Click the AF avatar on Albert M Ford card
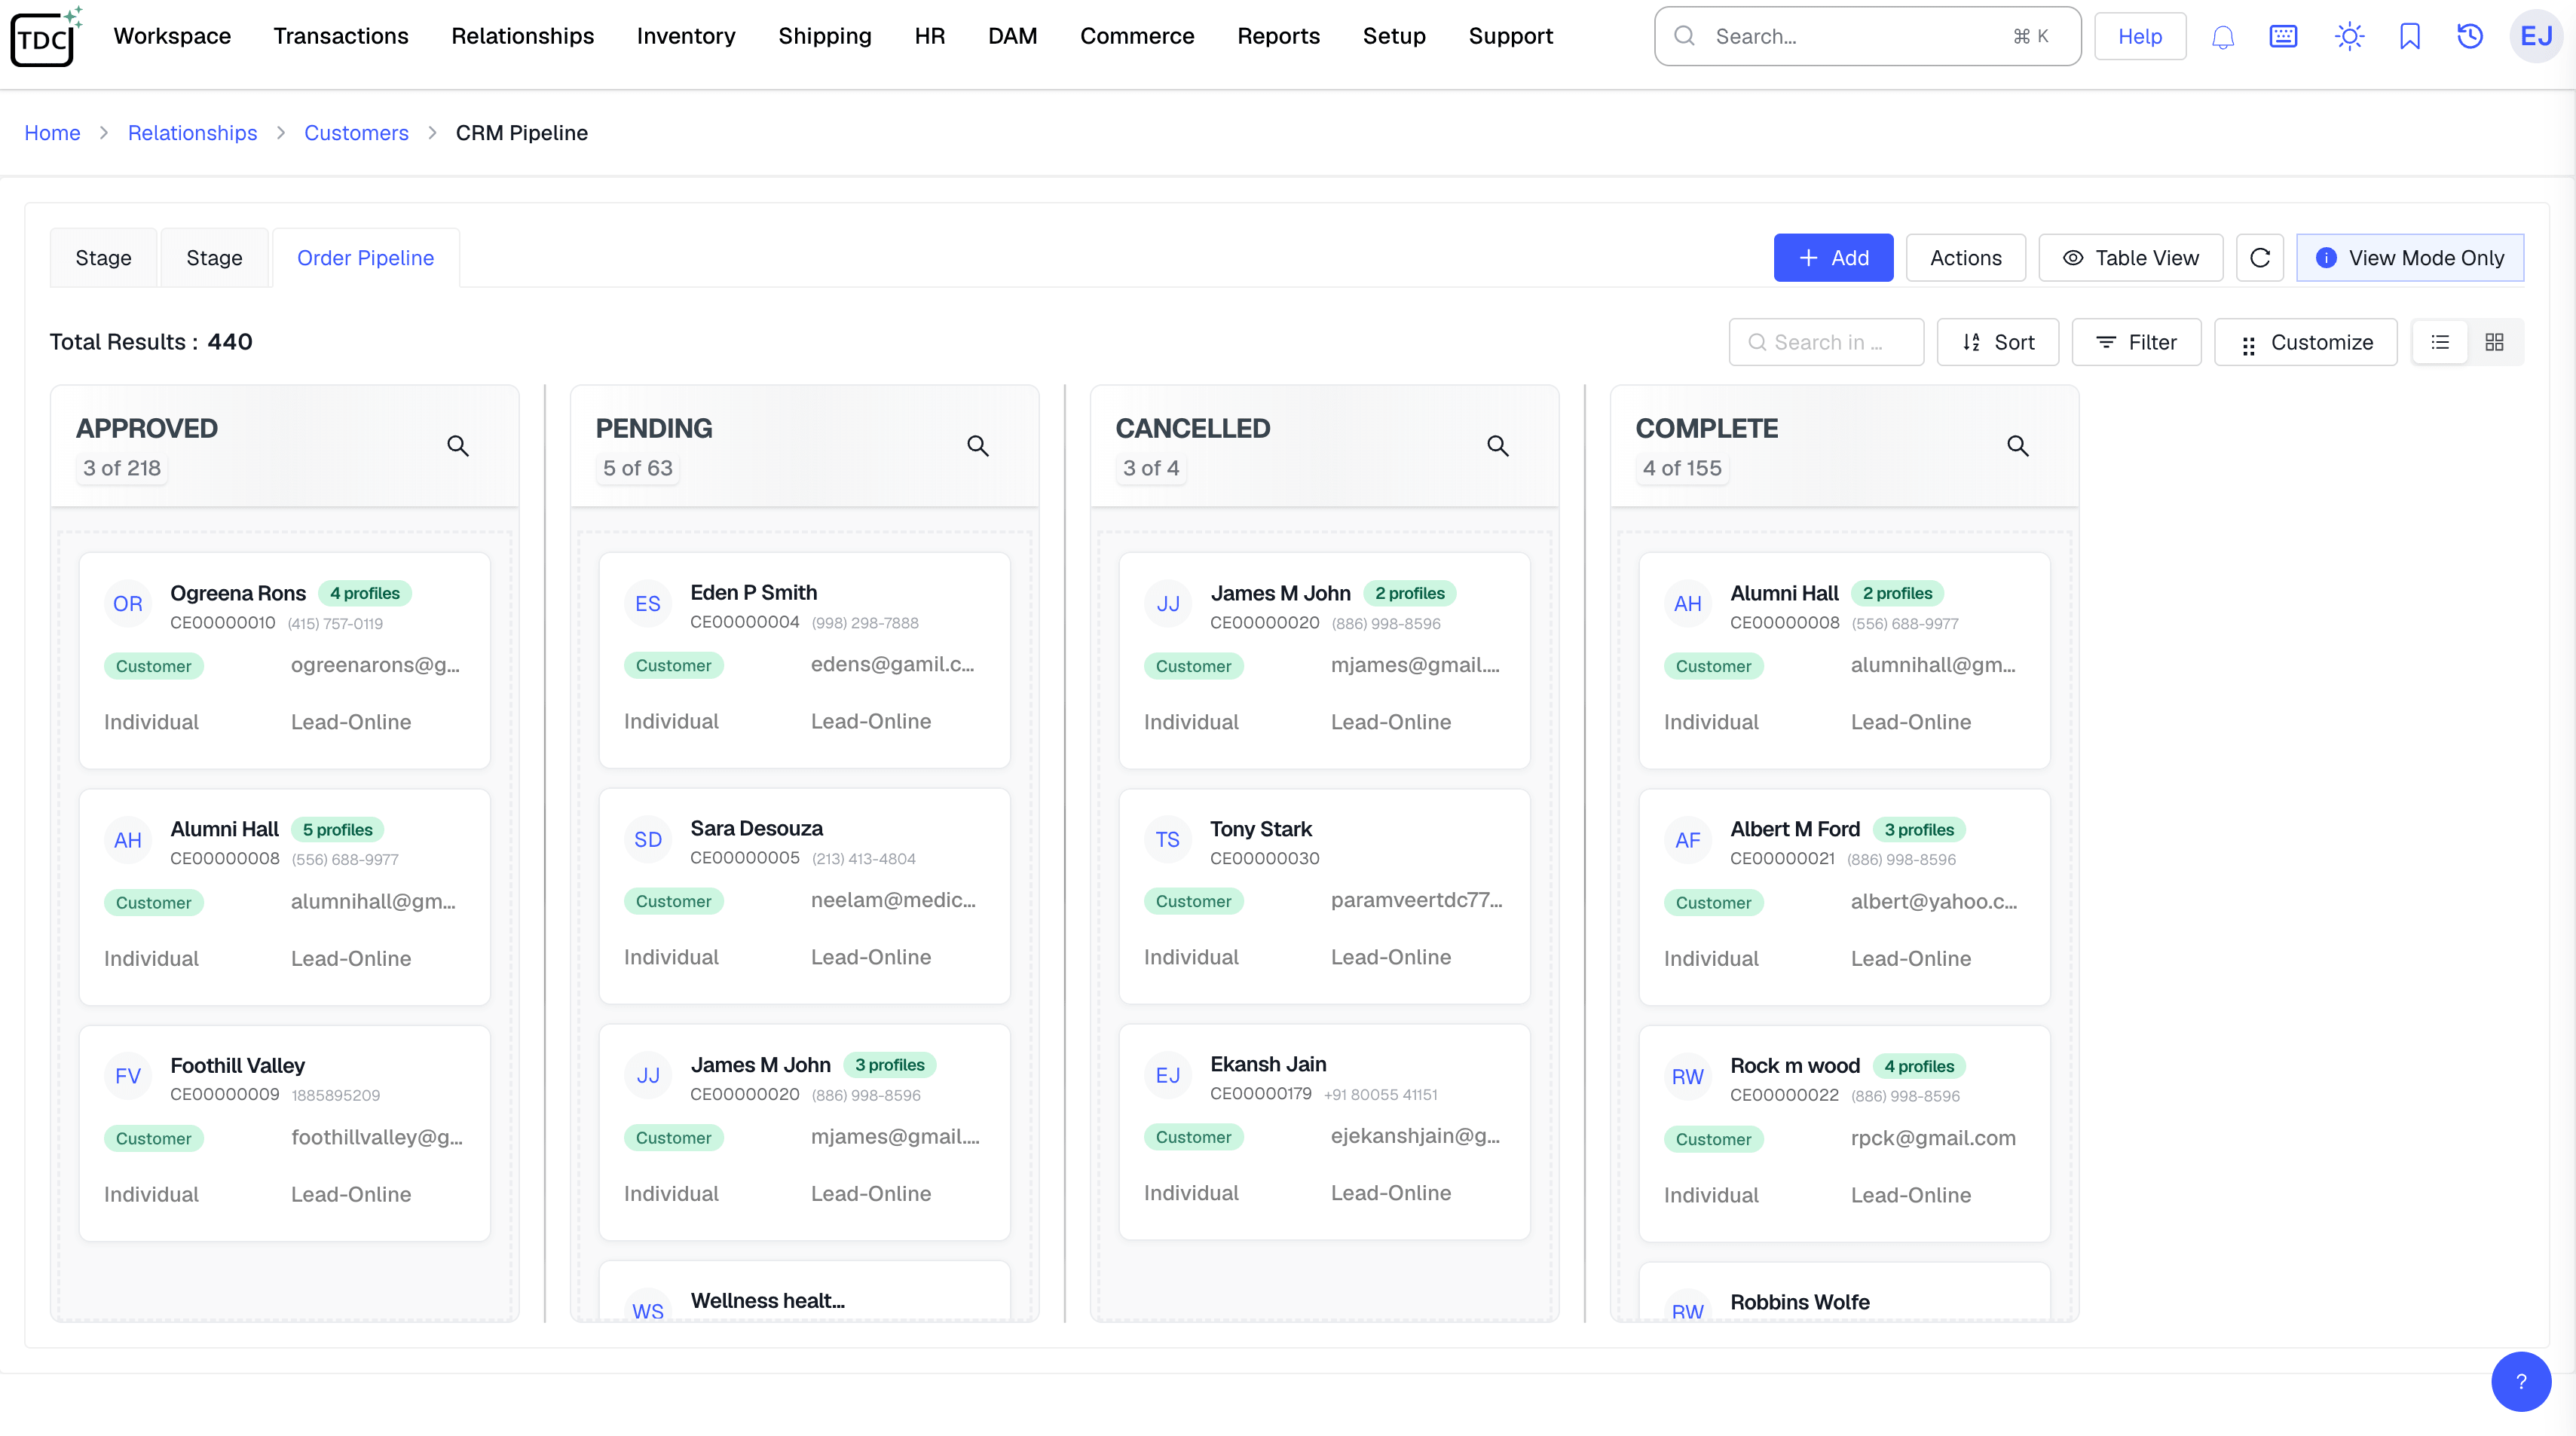The image size is (2576, 1436). point(1688,841)
